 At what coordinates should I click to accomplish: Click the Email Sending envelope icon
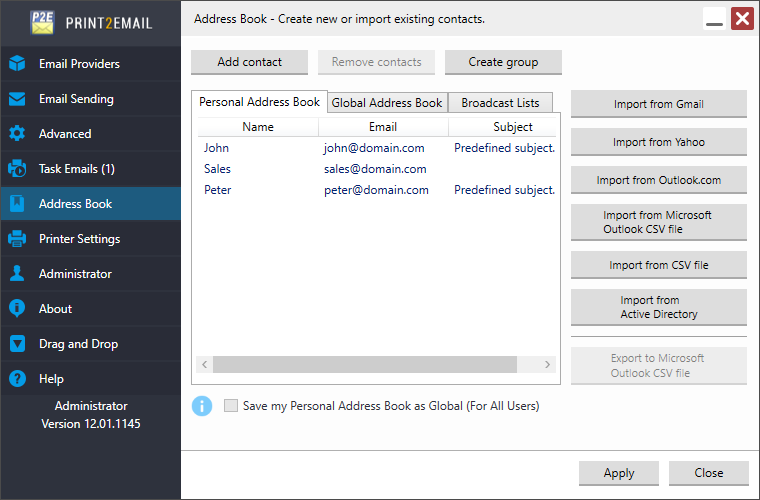pos(17,99)
